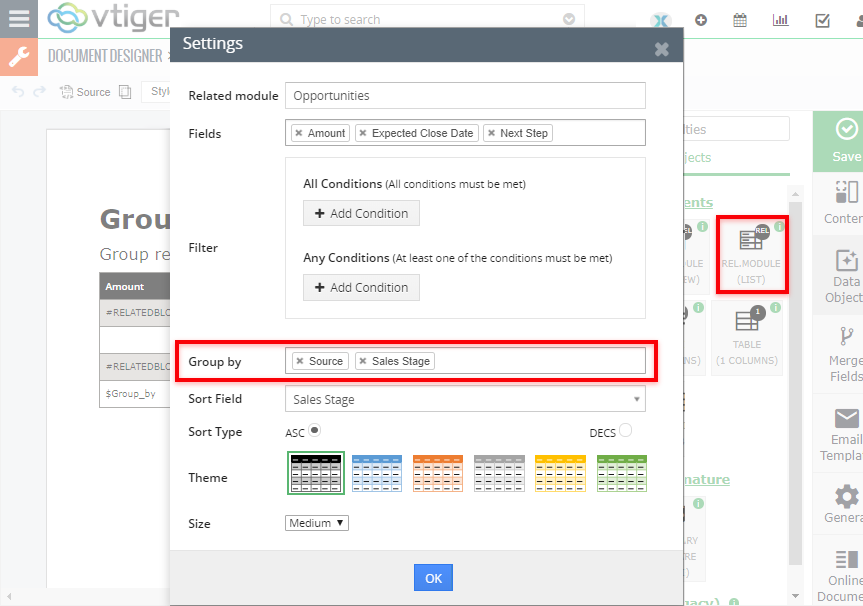Remove the Sales Stage group-by tag
The height and width of the screenshot is (606, 863).
coord(363,361)
